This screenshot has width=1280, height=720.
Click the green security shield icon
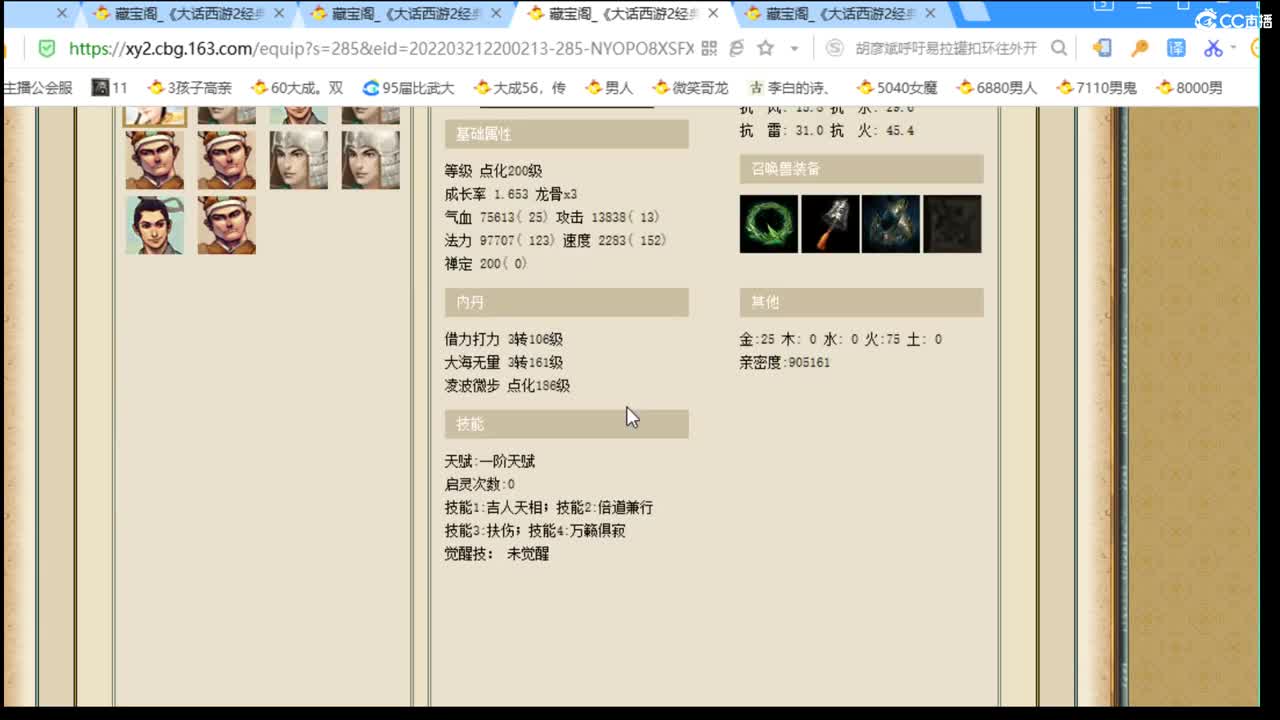point(46,48)
